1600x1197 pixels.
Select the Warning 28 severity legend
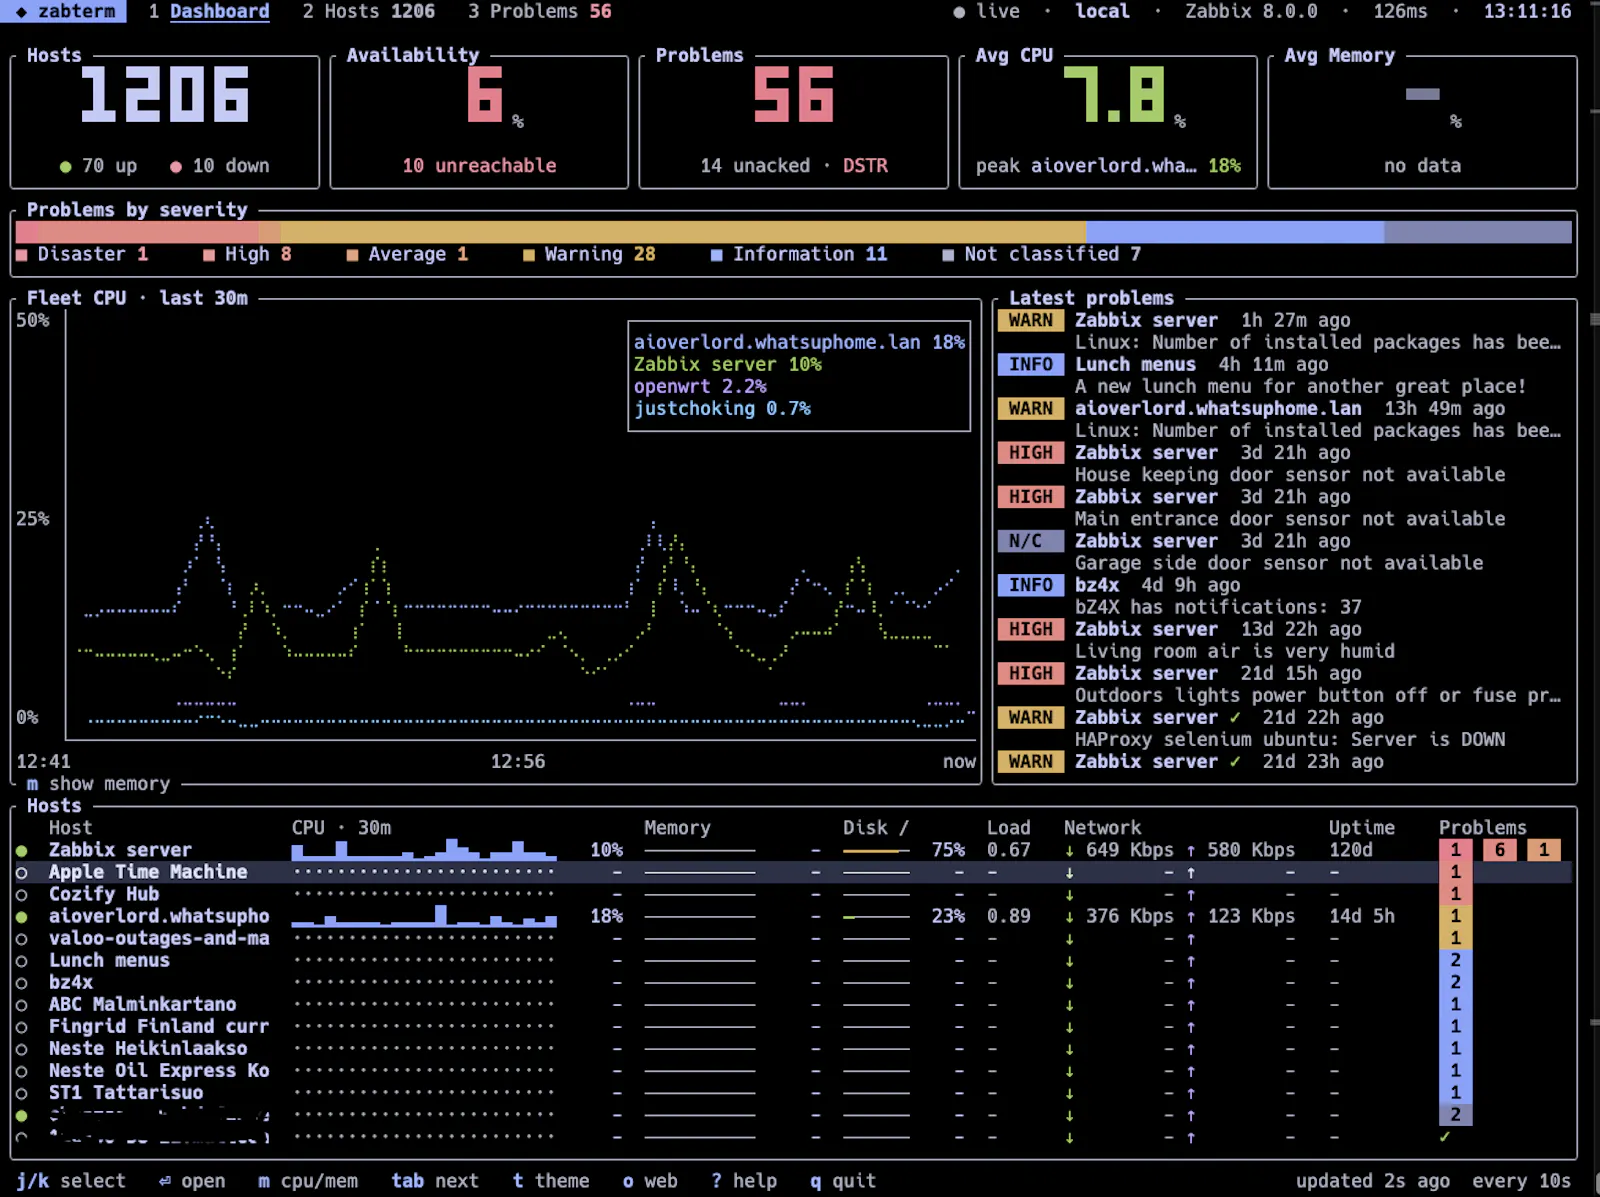(x=589, y=254)
